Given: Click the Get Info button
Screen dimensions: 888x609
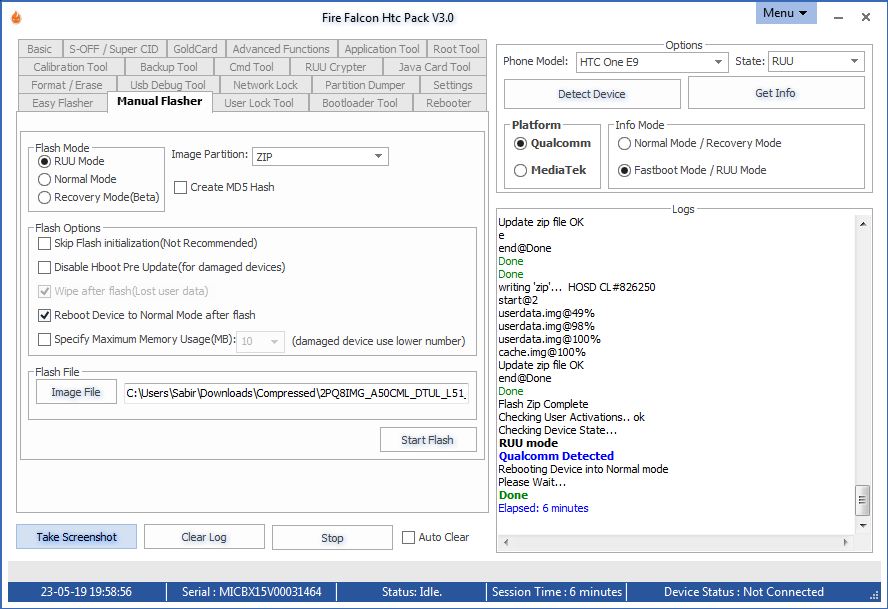Looking at the screenshot, I should [x=775, y=93].
